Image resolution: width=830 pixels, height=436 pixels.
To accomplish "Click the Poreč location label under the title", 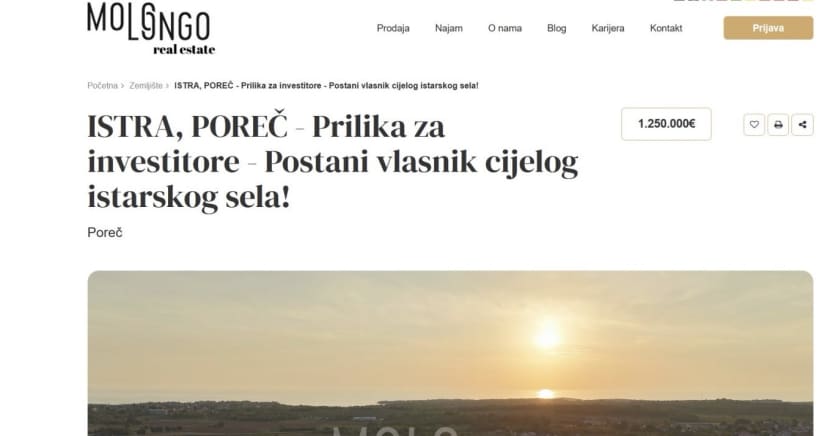I will point(105,232).
